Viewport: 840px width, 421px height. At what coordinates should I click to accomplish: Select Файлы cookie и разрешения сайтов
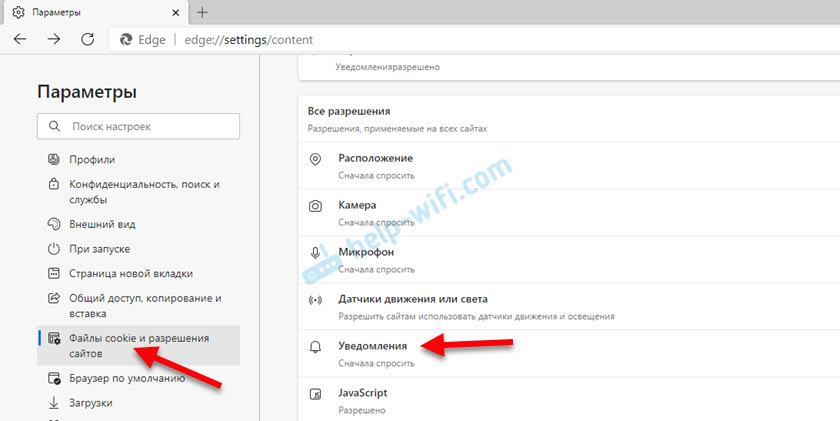tap(139, 345)
